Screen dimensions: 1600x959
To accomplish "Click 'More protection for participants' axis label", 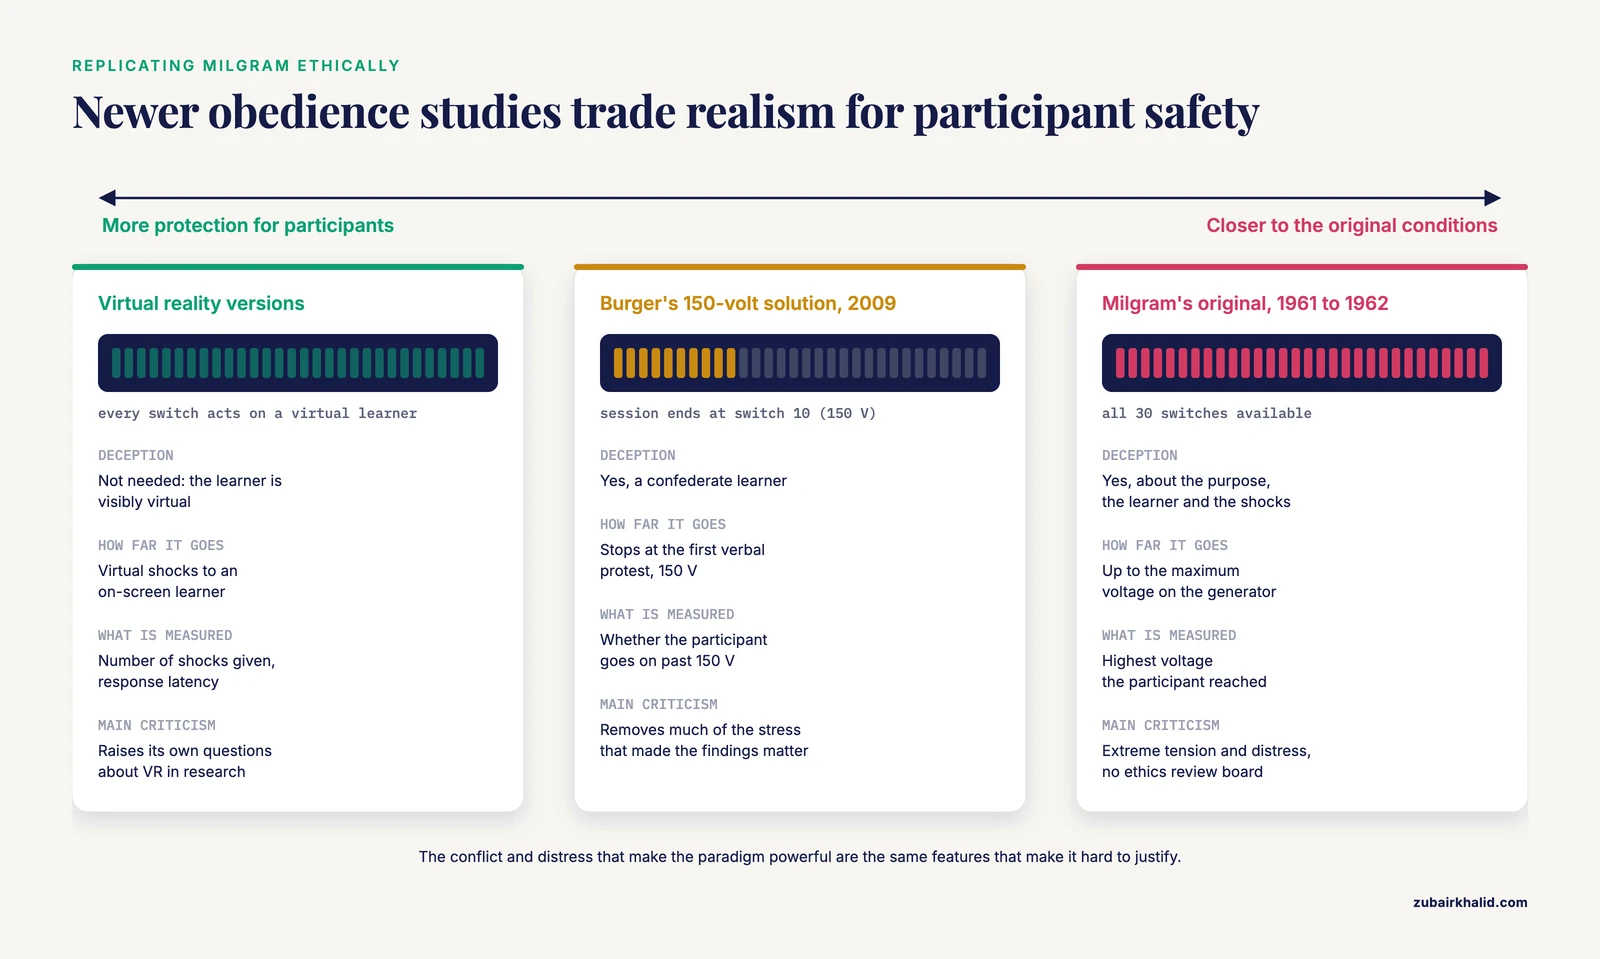I will click(x=248, y=225).
